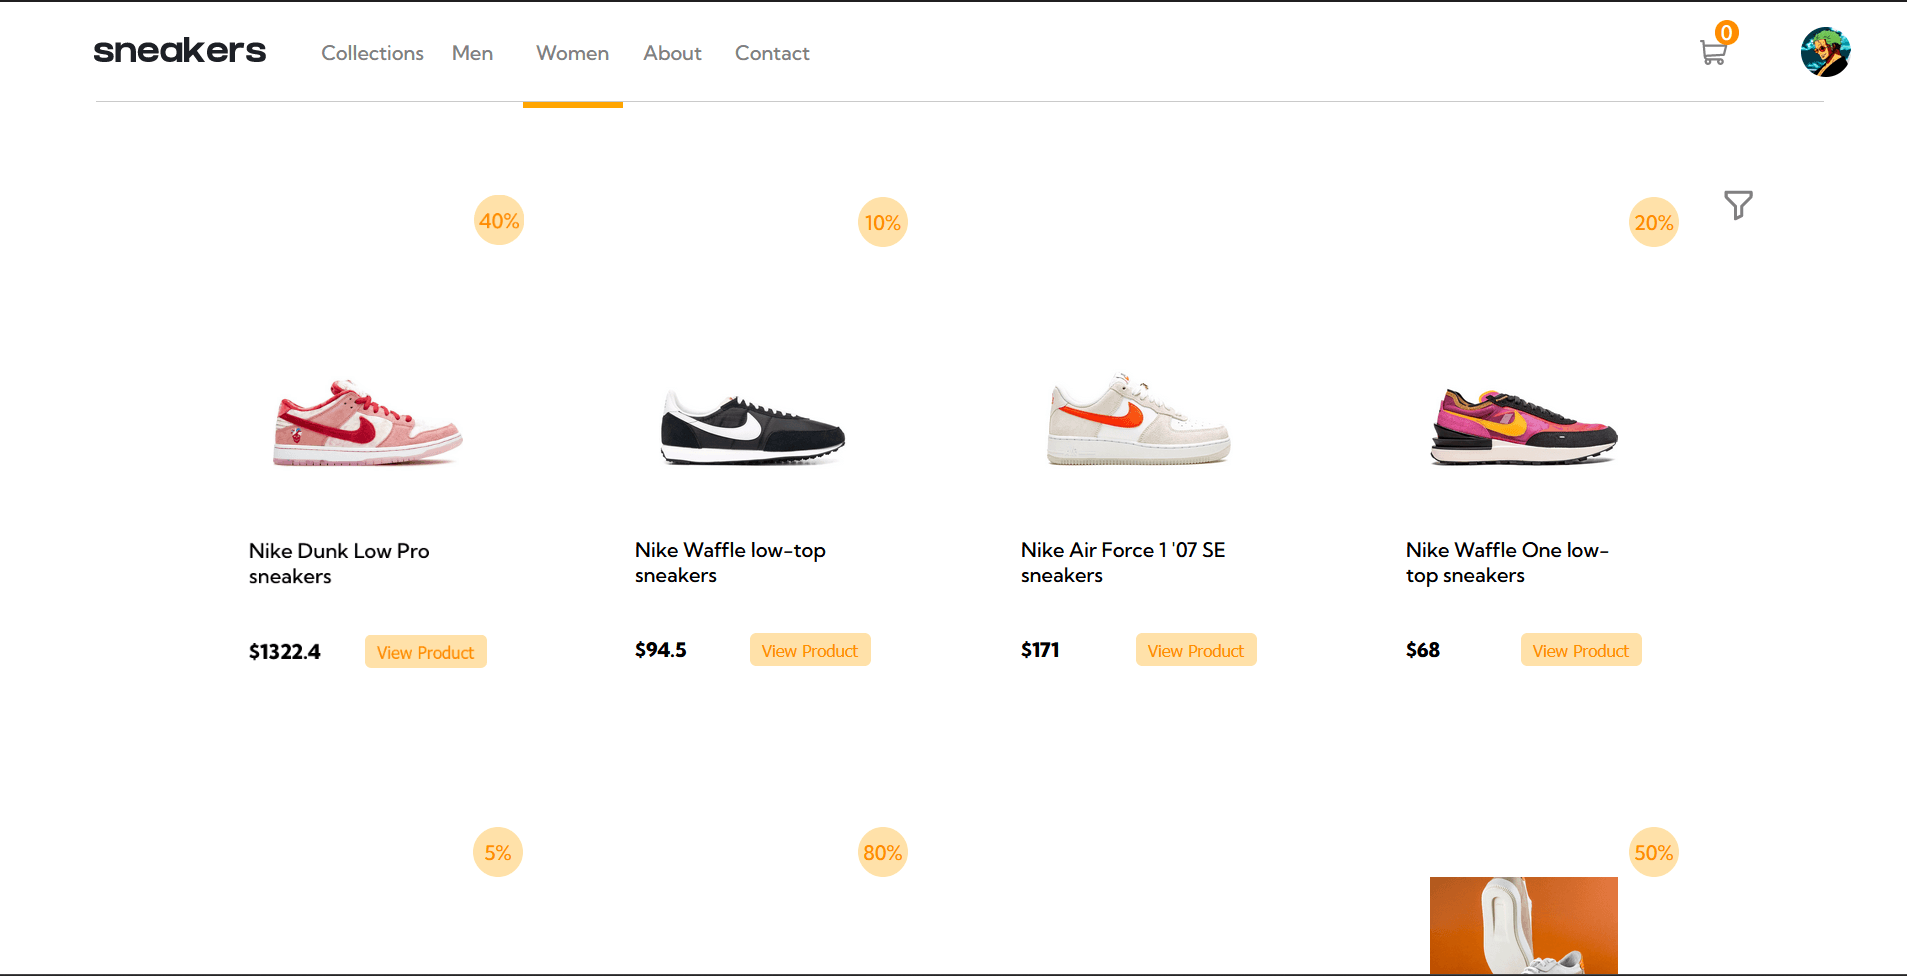Open the shopping cart icon
This screenshot has width=1907, height=976.
pos(1713,53)
